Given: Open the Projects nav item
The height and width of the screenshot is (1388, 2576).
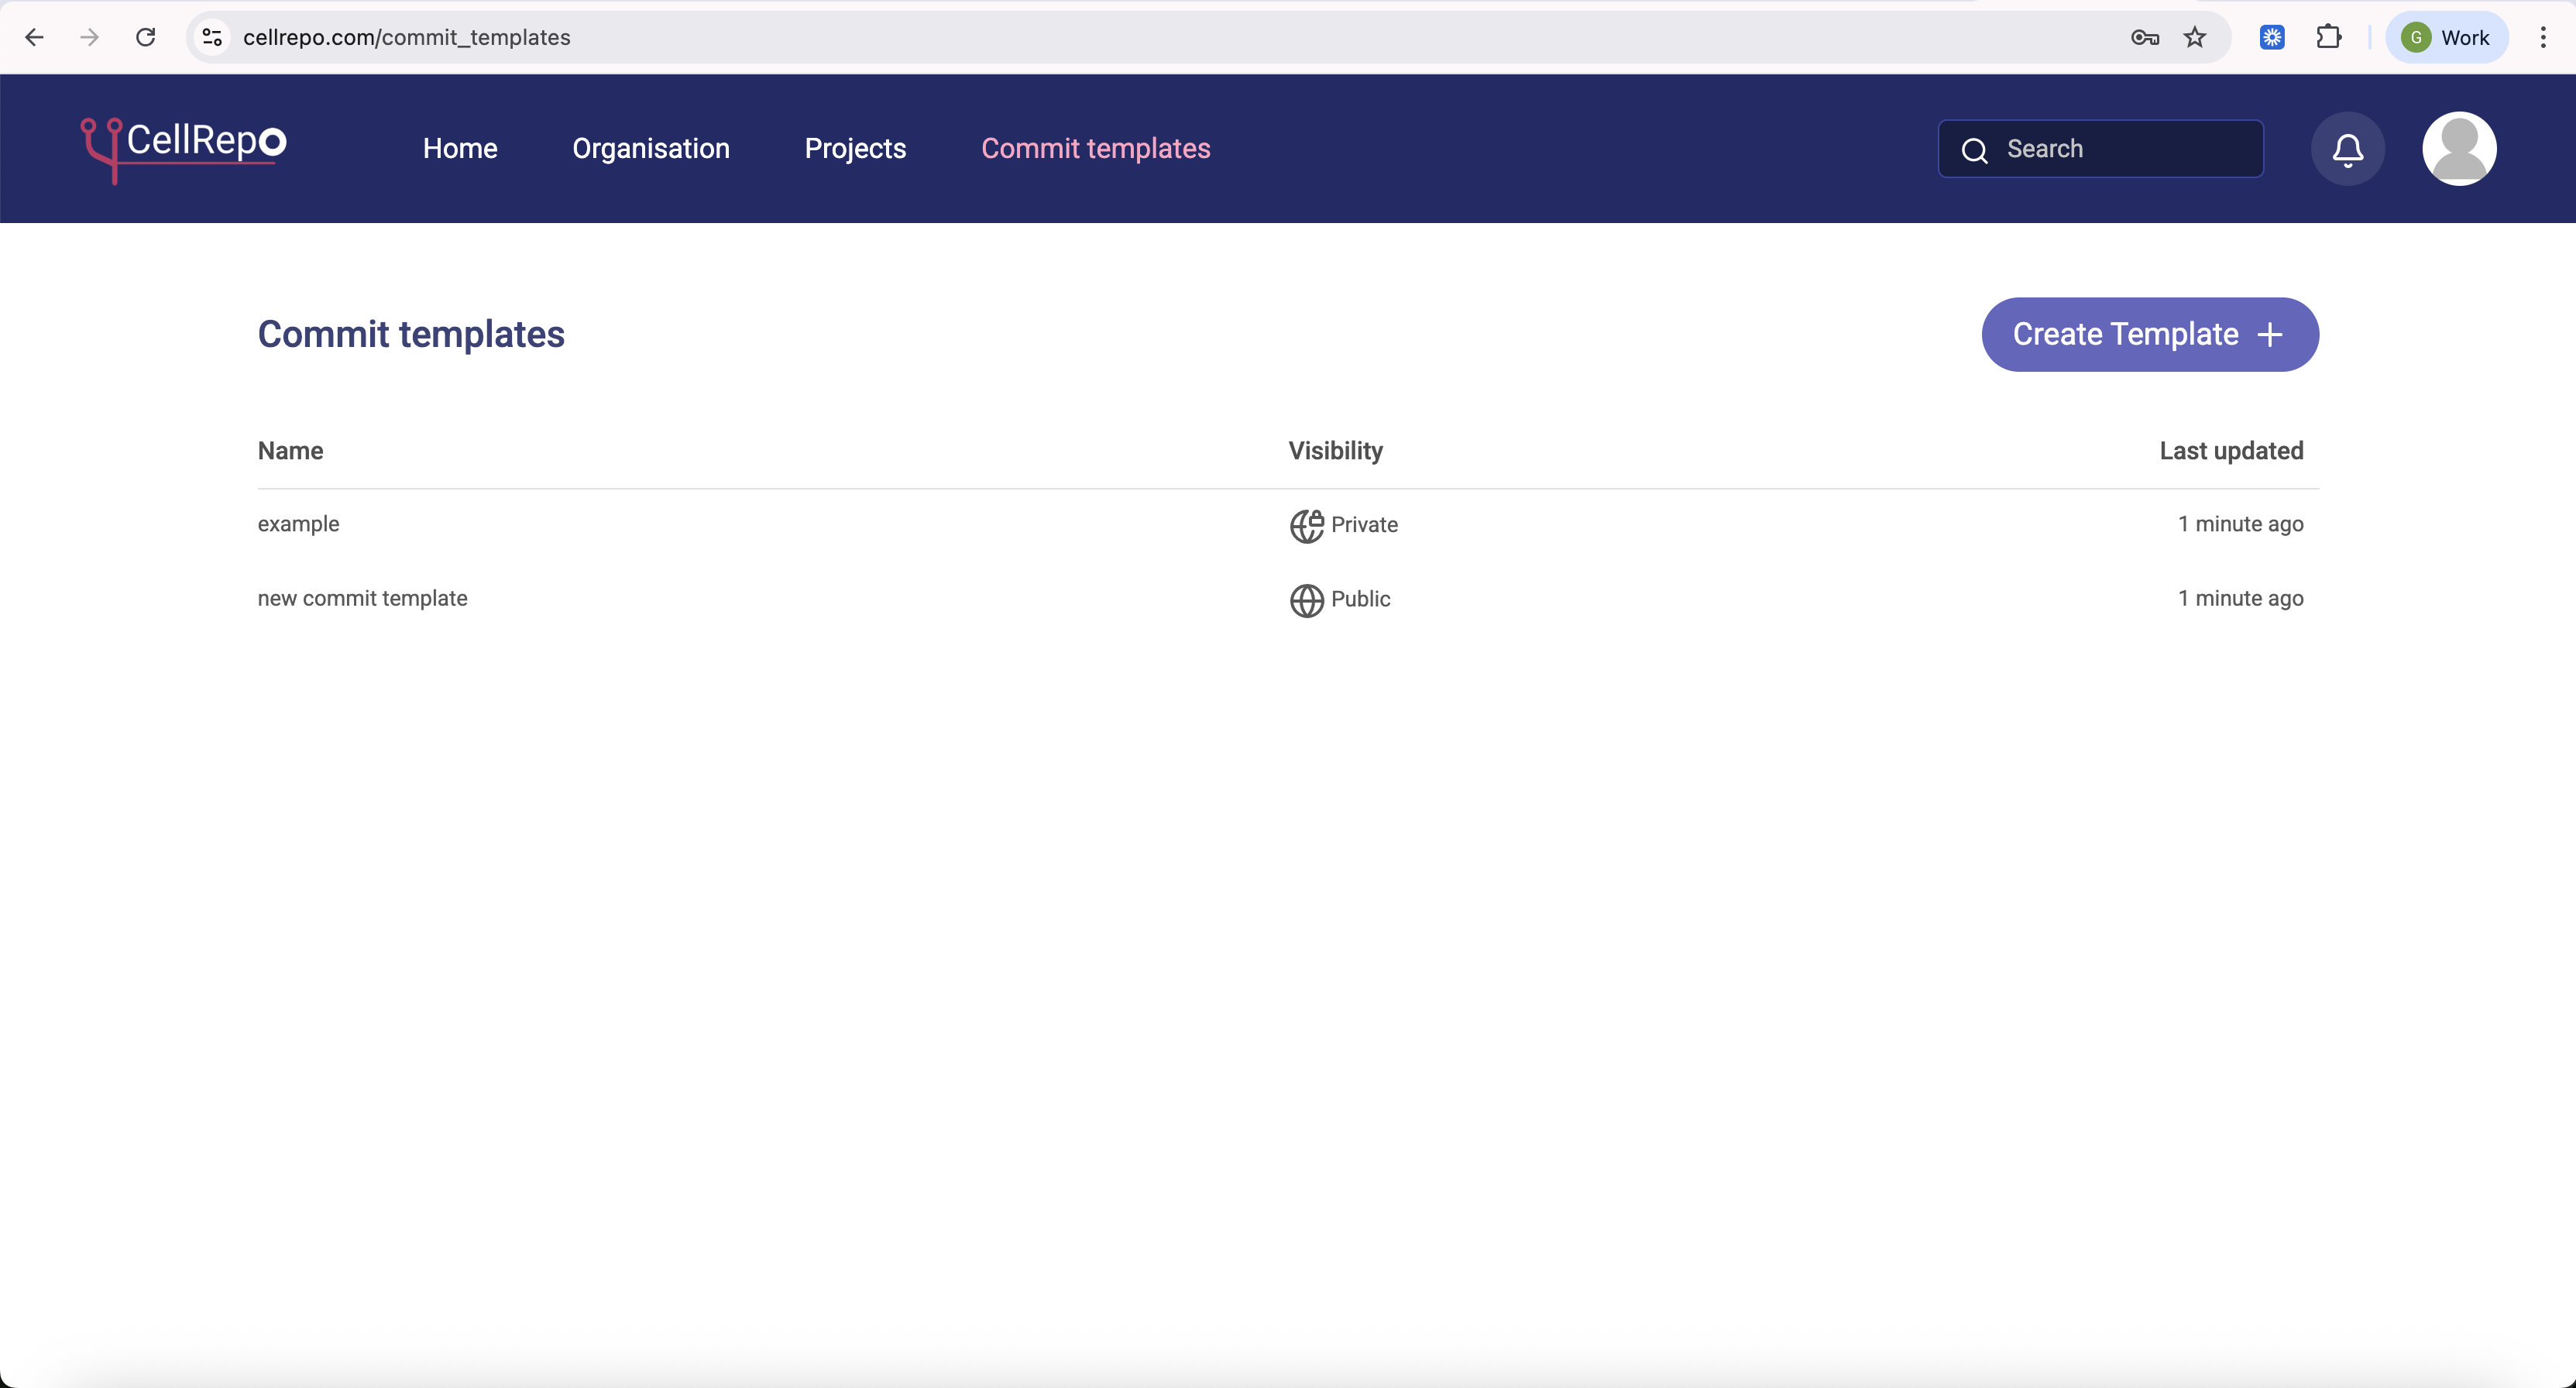Looking at the screenshot, I should pos(855,149).
